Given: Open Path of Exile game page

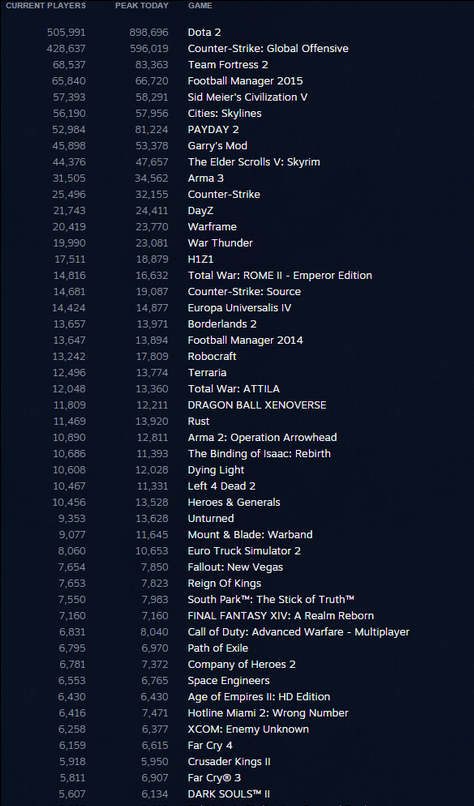Looking at the screenshot, I should [x=218, y=648].
